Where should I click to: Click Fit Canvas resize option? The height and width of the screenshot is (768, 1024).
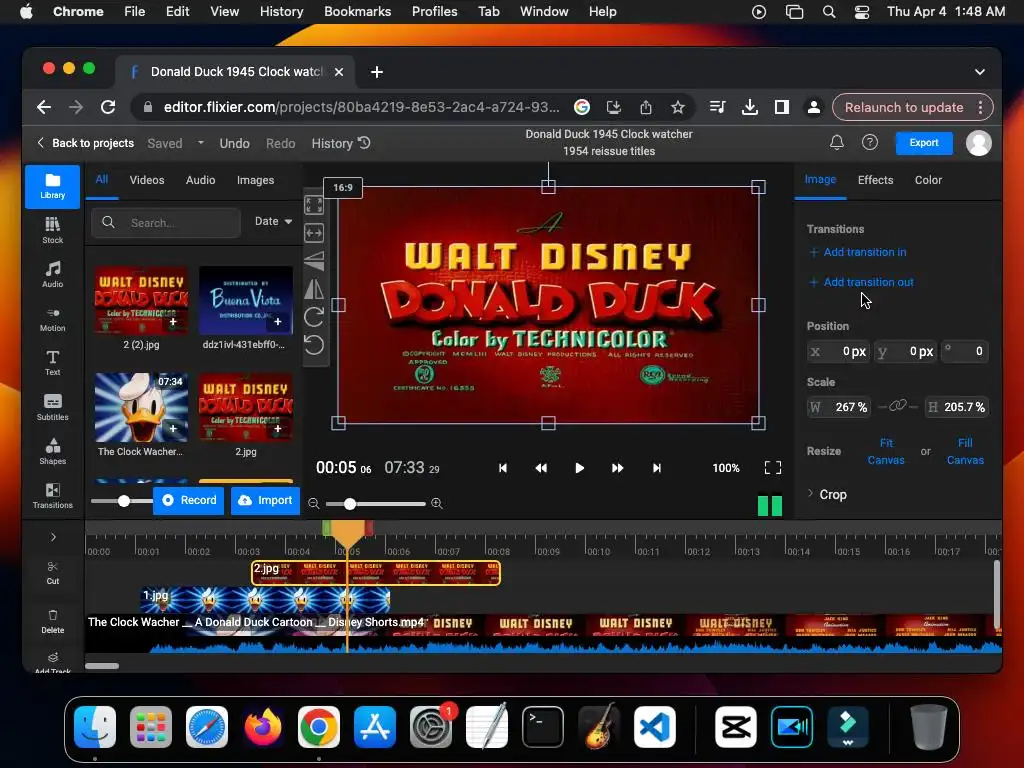tap(886, 451)
